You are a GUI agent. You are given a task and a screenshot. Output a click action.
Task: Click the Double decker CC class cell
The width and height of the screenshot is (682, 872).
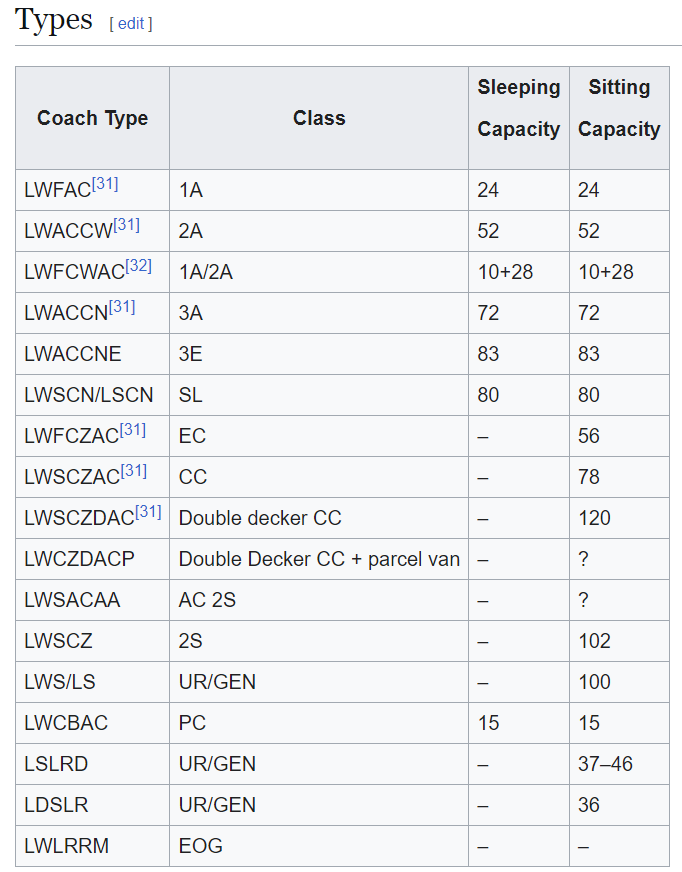319,518
